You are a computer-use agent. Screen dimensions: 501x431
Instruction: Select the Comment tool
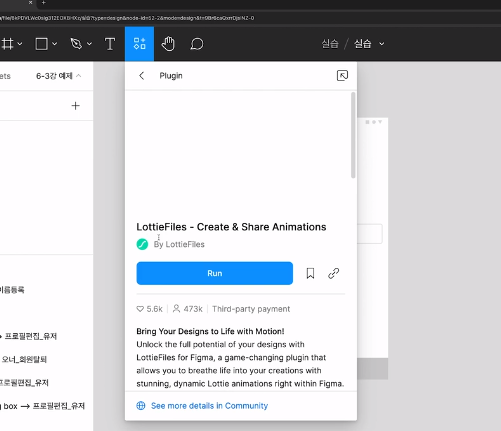coord(197,44)
